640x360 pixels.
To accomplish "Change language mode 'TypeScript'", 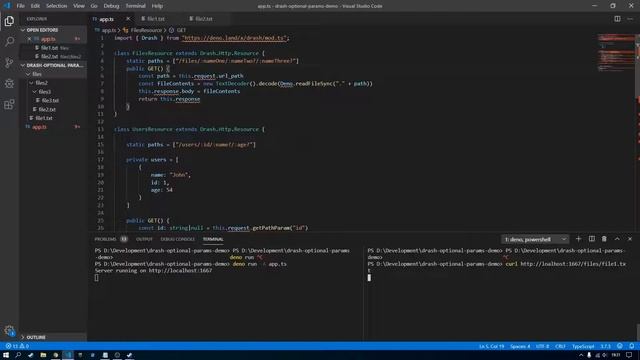I will pyautogui.click(x=583, y=346).
